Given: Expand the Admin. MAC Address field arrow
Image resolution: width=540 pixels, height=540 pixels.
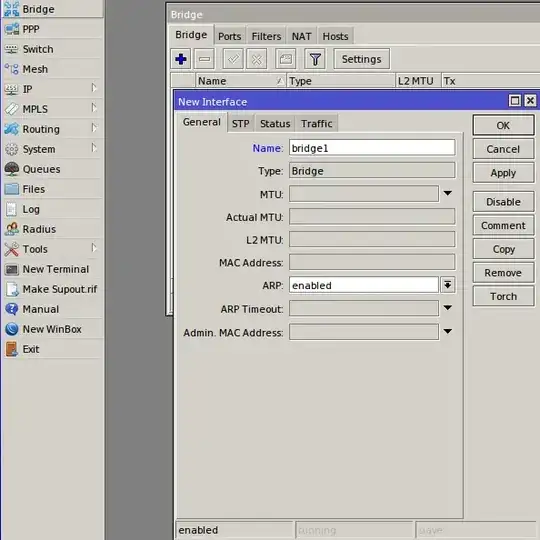Looking at the screenshot, I should tap(447, 331).
